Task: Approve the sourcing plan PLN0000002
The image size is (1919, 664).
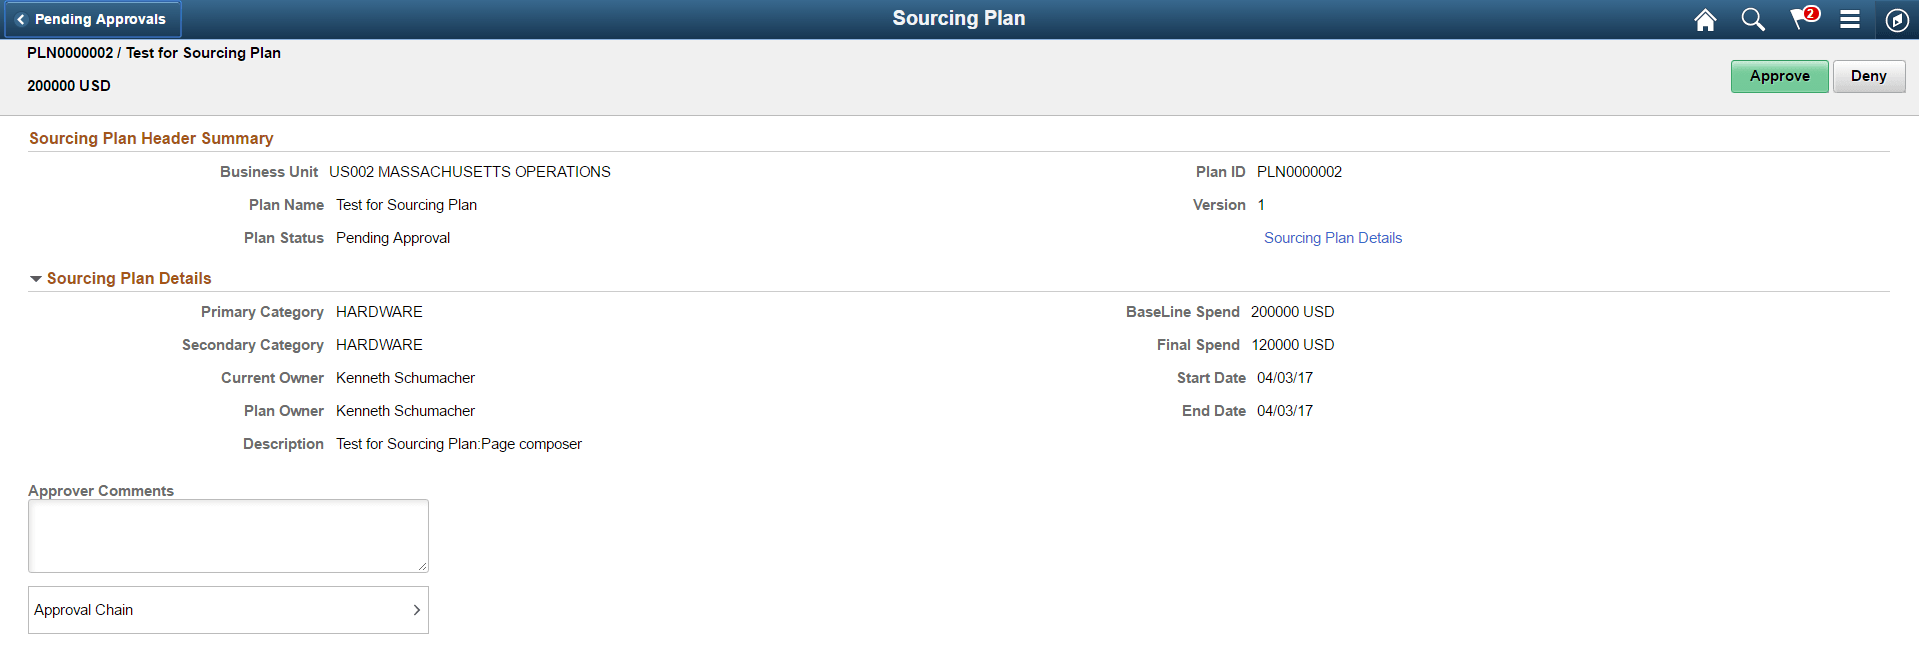Action: point(1779,76)
